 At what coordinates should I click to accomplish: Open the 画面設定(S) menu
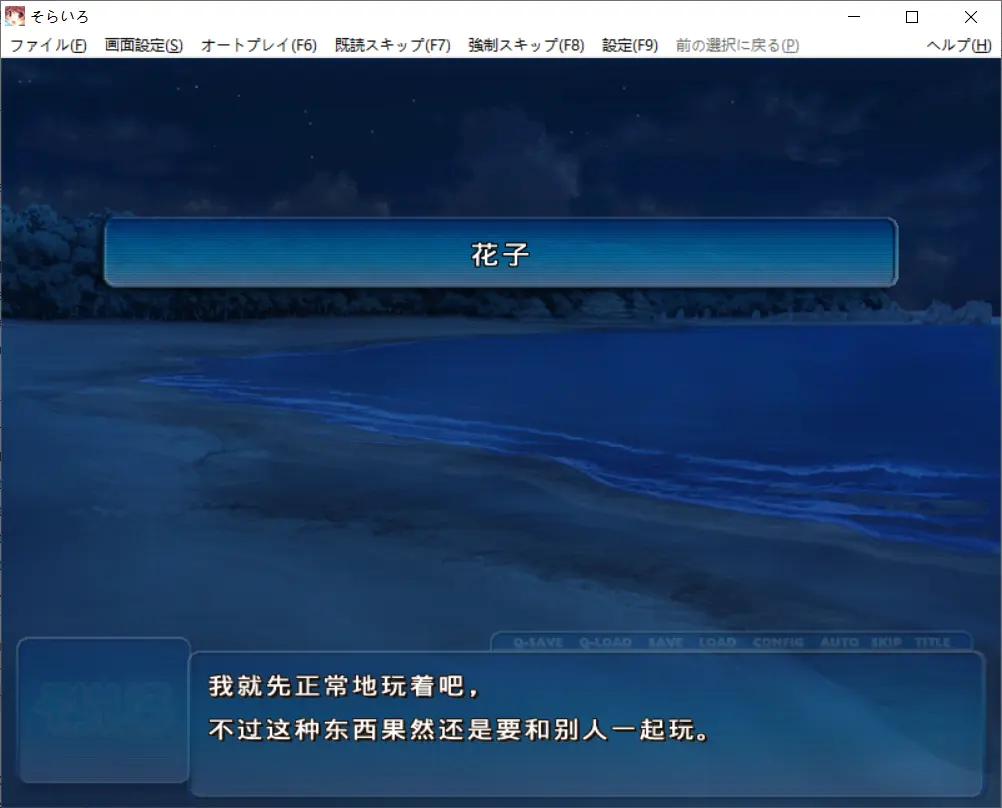[x=144, y=45]
